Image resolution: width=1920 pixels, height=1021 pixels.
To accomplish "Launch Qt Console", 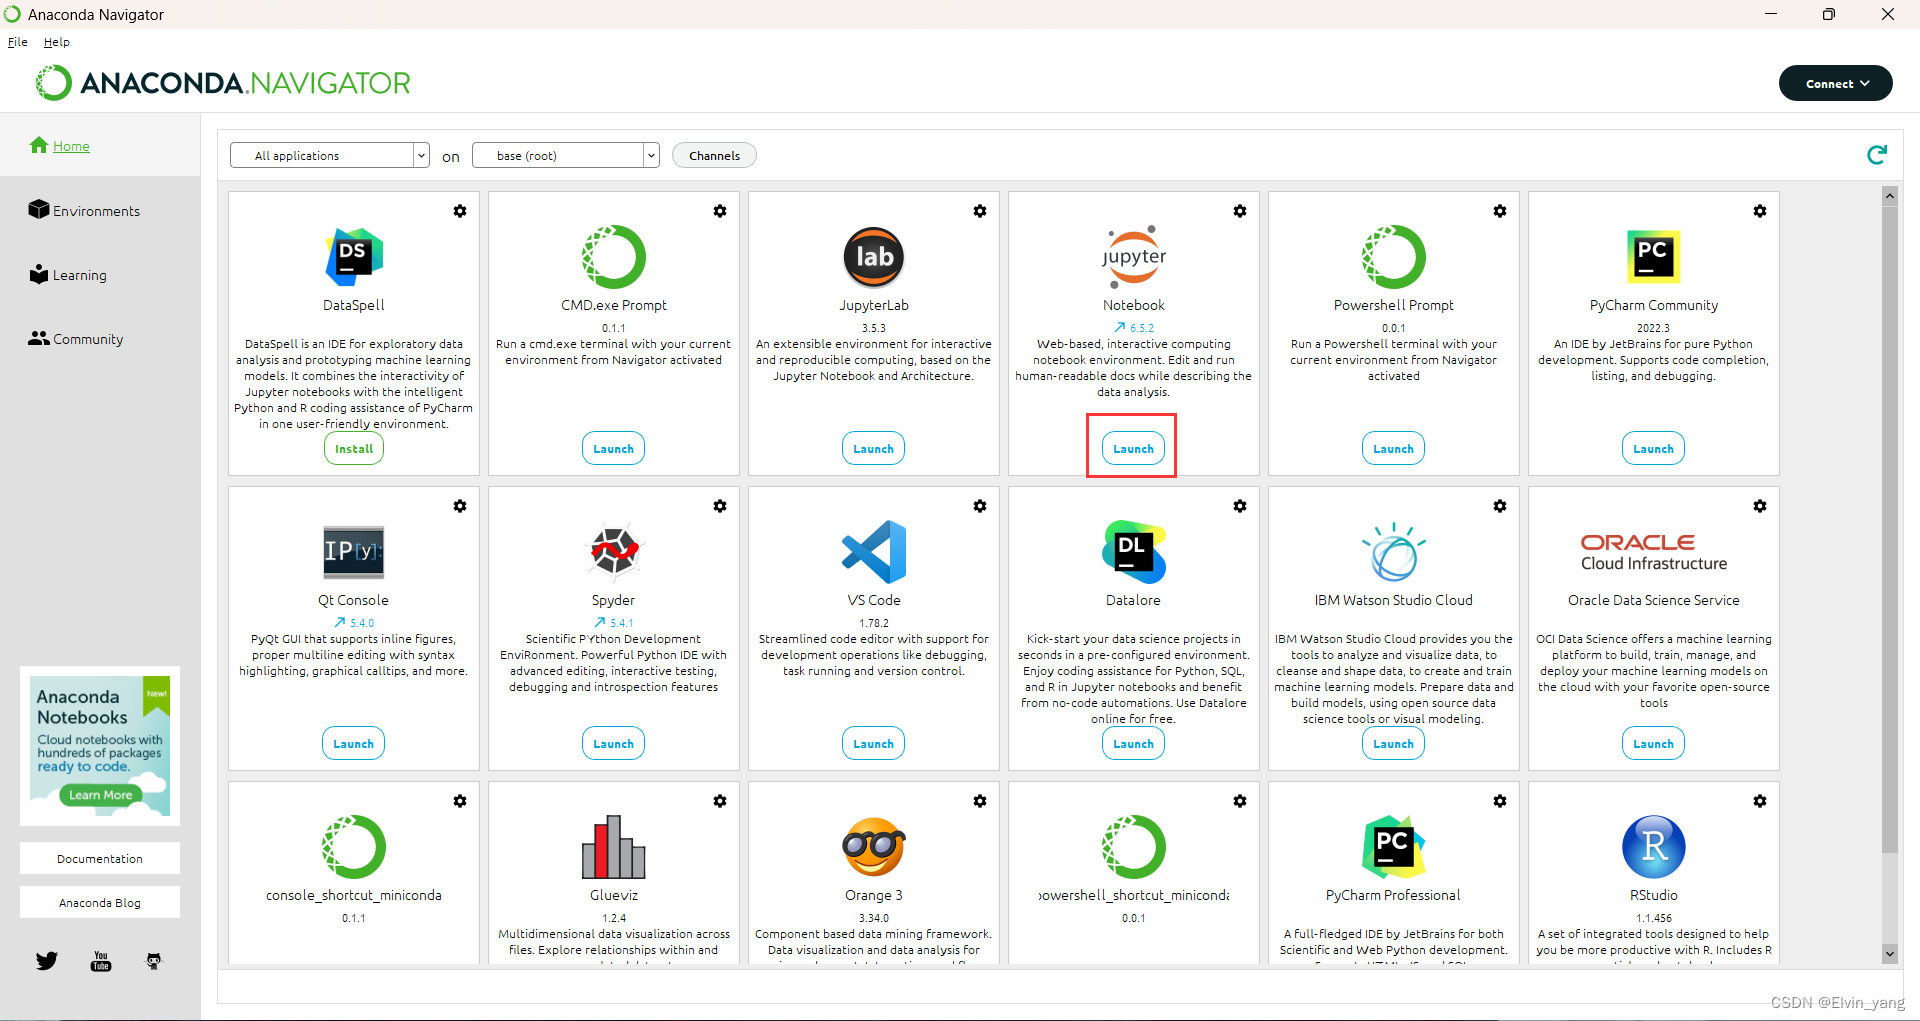I will 354,744.
